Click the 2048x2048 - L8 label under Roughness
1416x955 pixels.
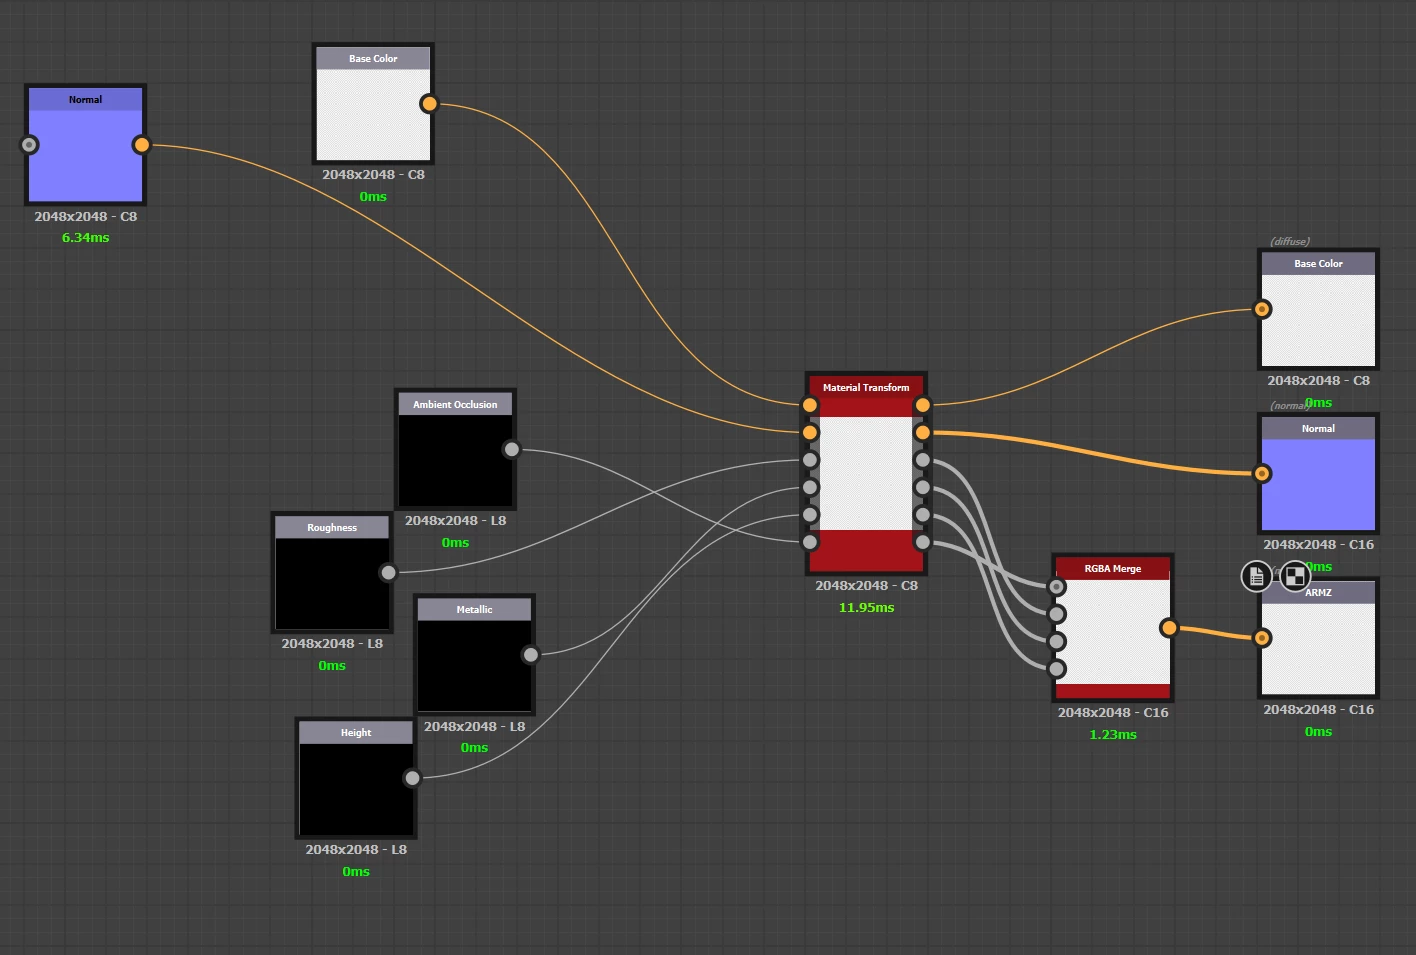tap(332, 644)
